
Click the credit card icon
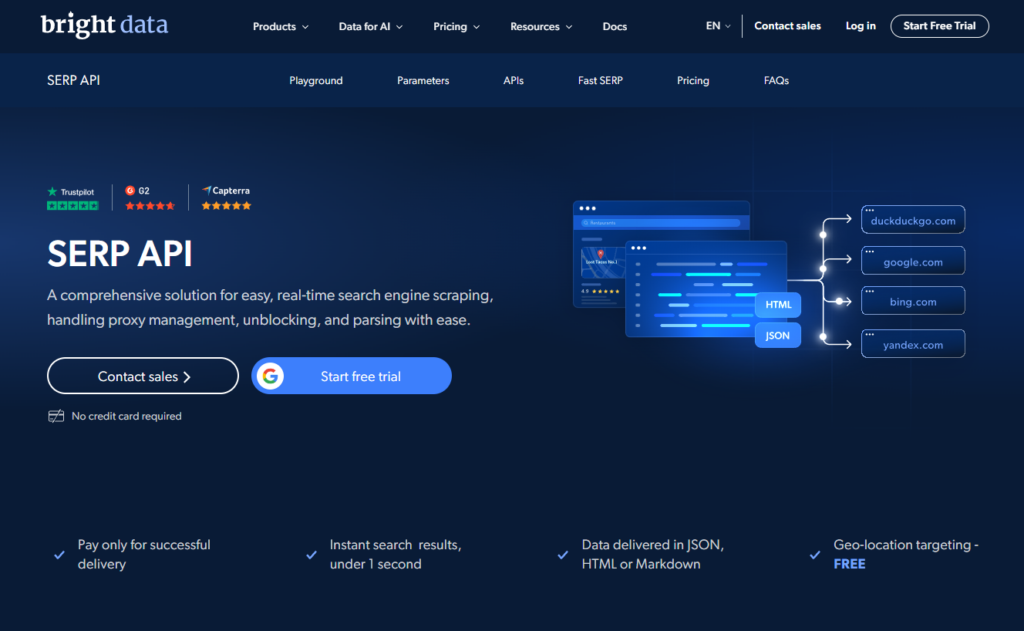pos(56,416)
